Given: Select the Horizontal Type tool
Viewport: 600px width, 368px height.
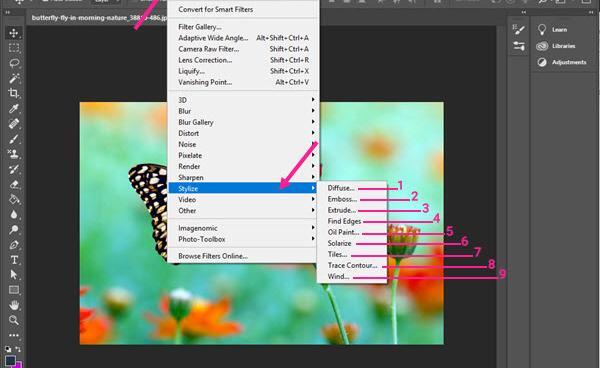Looking at the screenshot, I should (x=14, y=260).
